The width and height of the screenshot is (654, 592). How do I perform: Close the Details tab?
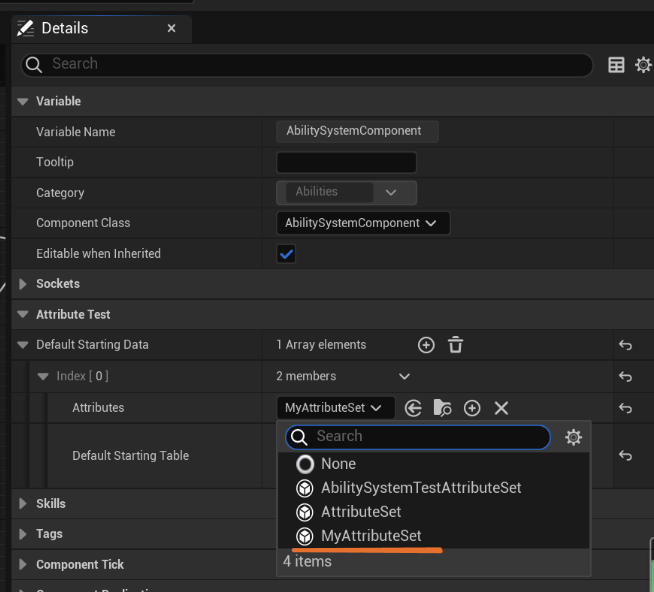coord(171,29)
